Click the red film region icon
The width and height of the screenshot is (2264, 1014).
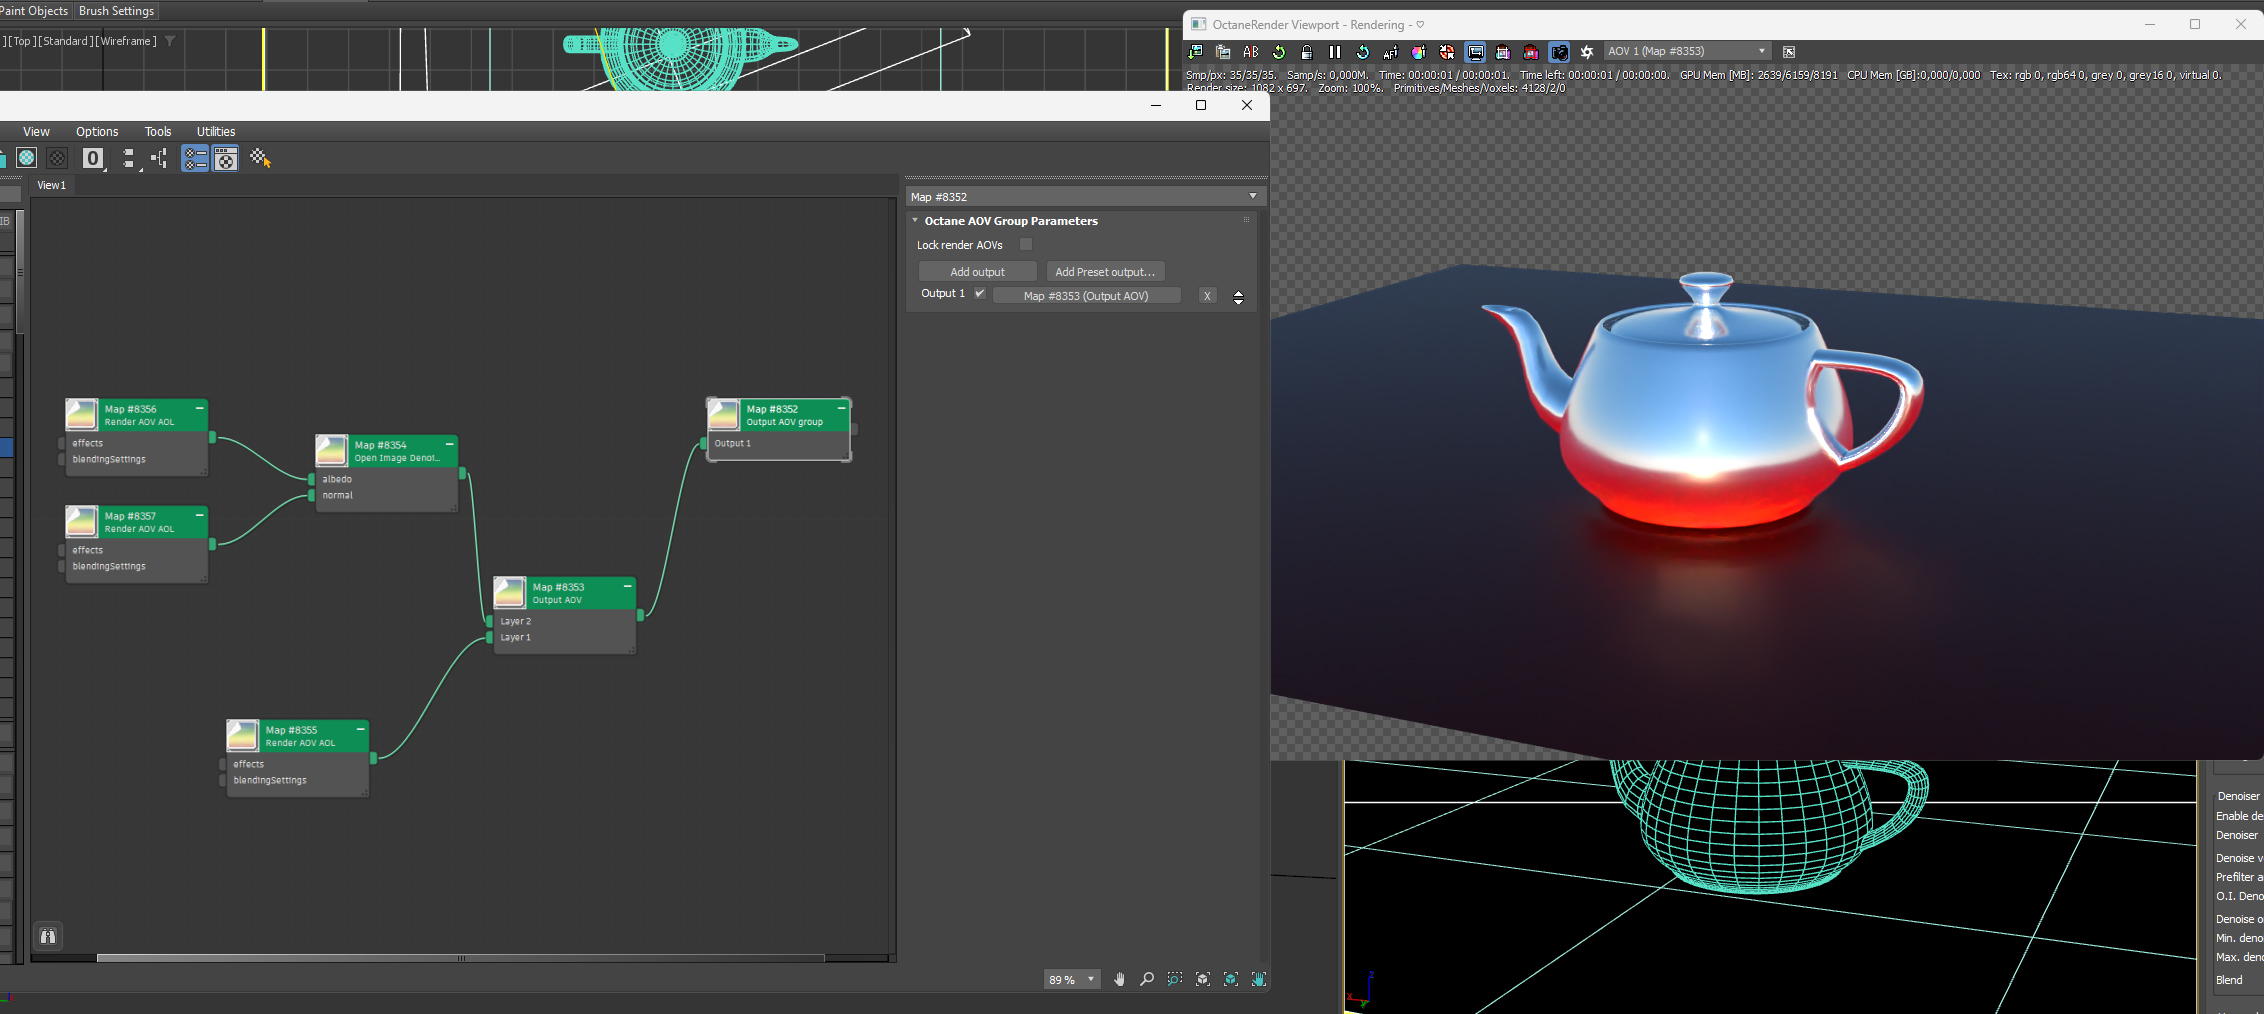(x=1531, y=52)
